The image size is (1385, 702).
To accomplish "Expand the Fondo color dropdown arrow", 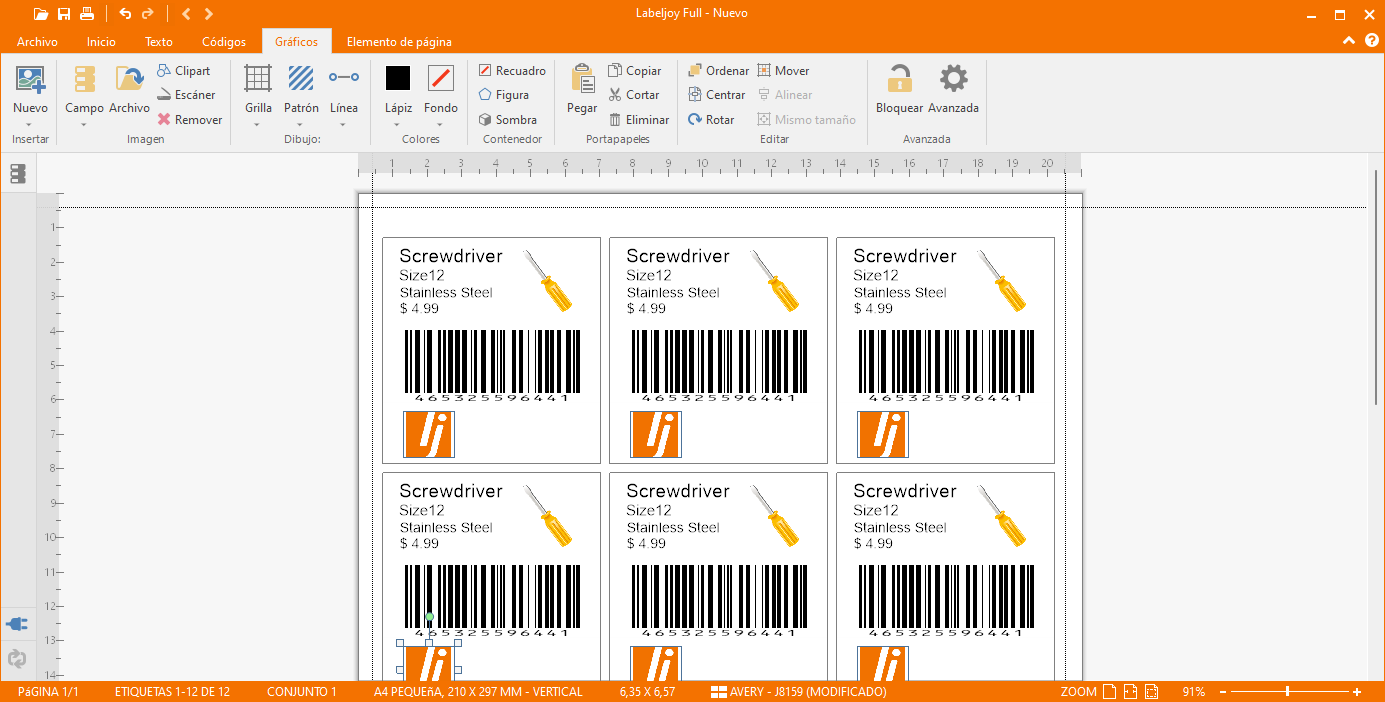I will tap(441, 125).
